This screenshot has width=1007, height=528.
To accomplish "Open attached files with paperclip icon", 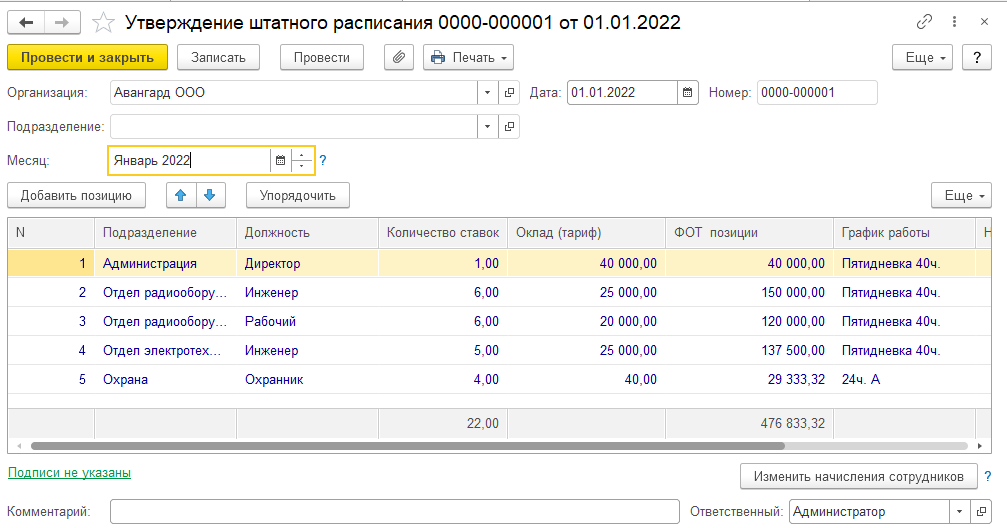I will (x=398, y=58).
